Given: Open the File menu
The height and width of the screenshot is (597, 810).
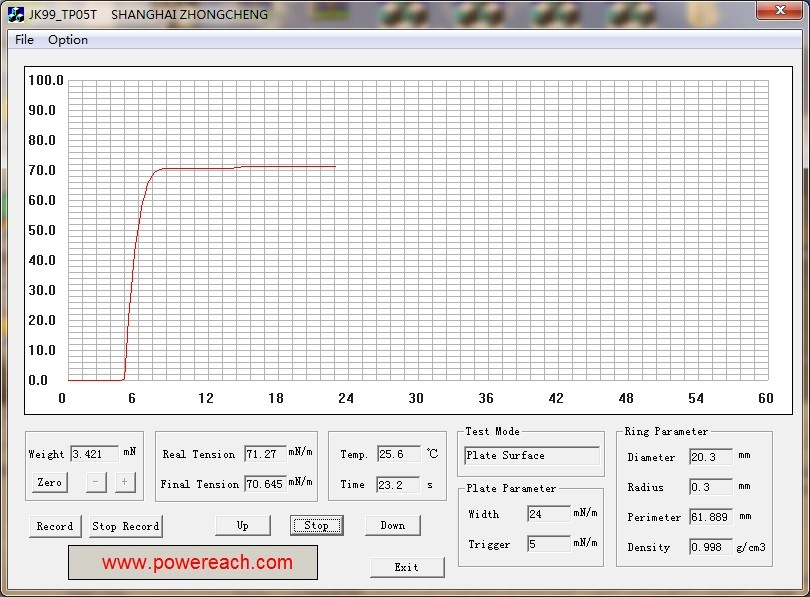Looking at the screenshot, I should 24,40.
